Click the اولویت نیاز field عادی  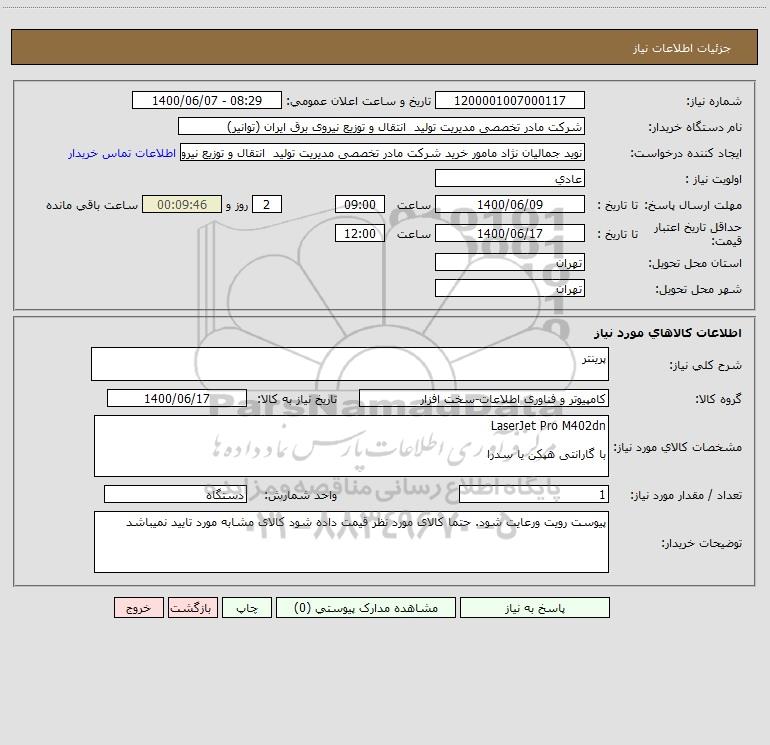510,178
